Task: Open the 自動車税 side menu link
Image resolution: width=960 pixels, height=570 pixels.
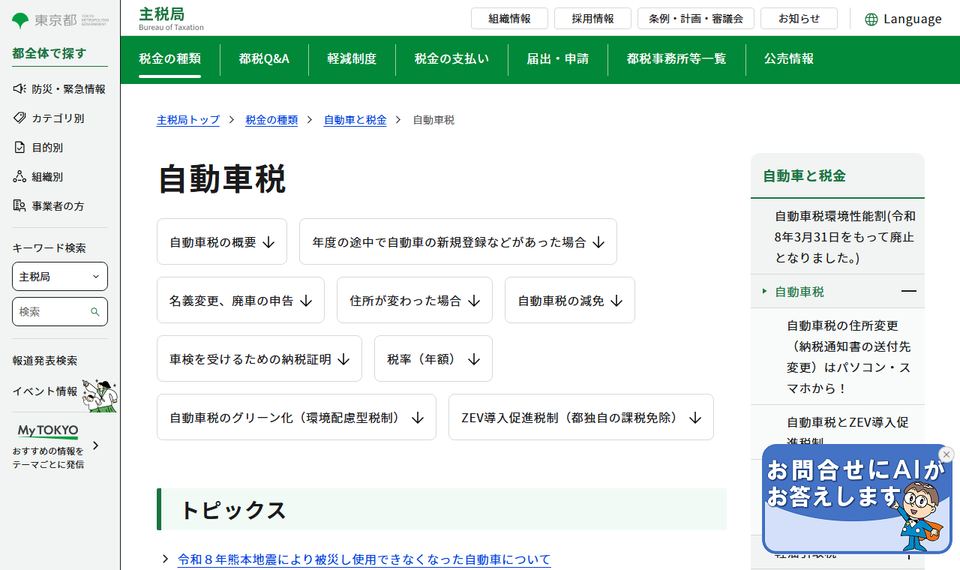Action: pos(799,292)
